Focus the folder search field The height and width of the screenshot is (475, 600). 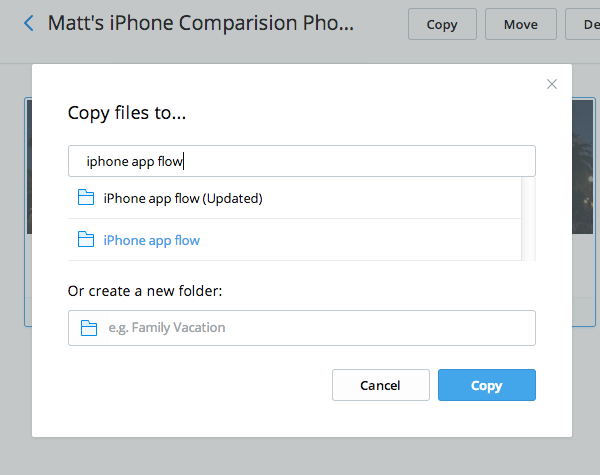tap(302, 161)
